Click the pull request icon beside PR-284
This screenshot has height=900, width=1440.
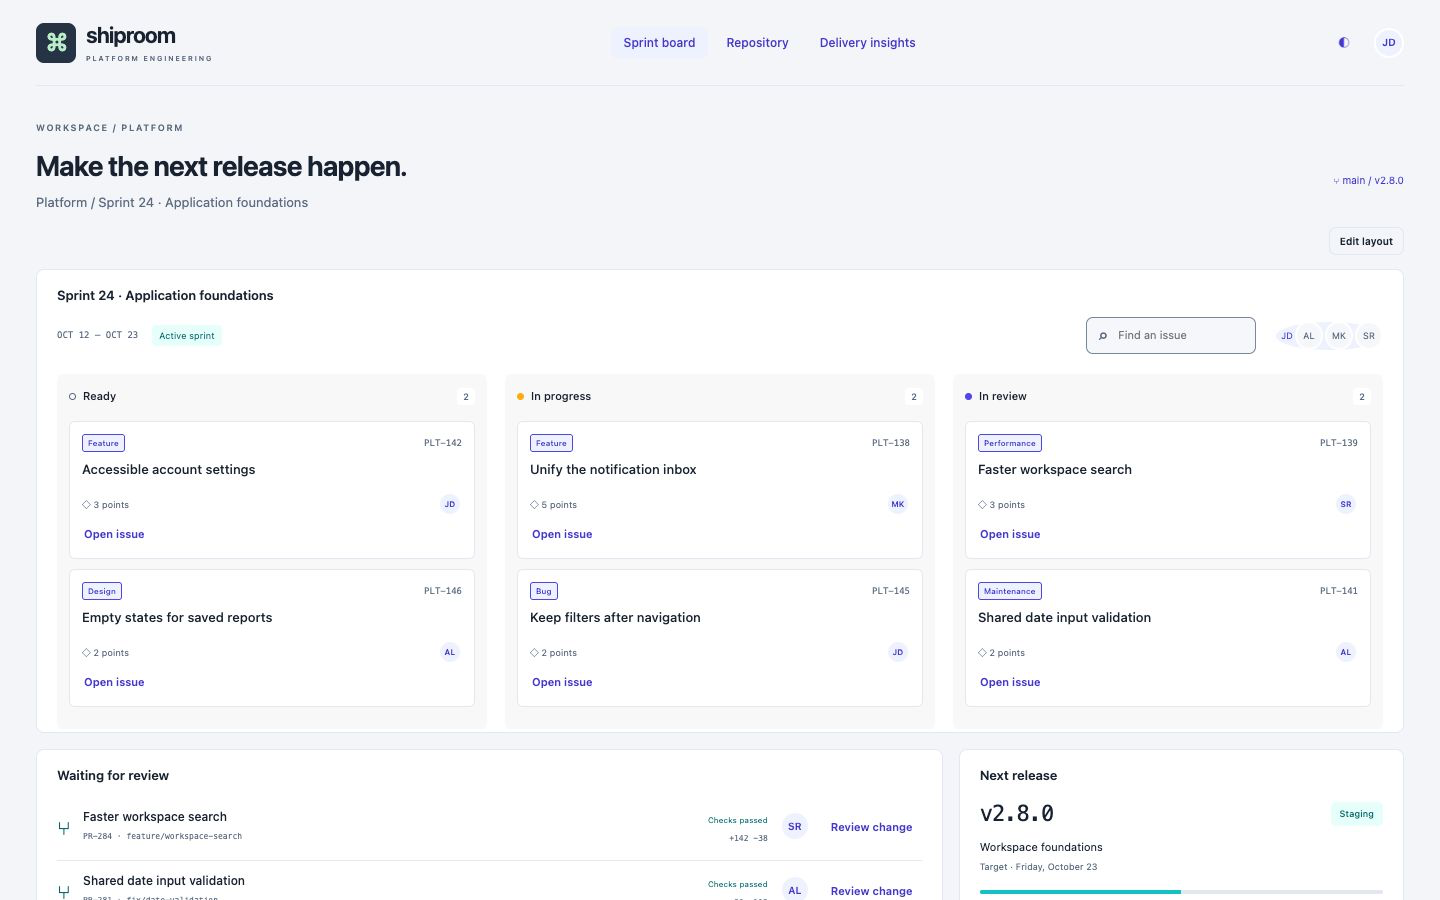pyautogui.click(x=64, y=828)
